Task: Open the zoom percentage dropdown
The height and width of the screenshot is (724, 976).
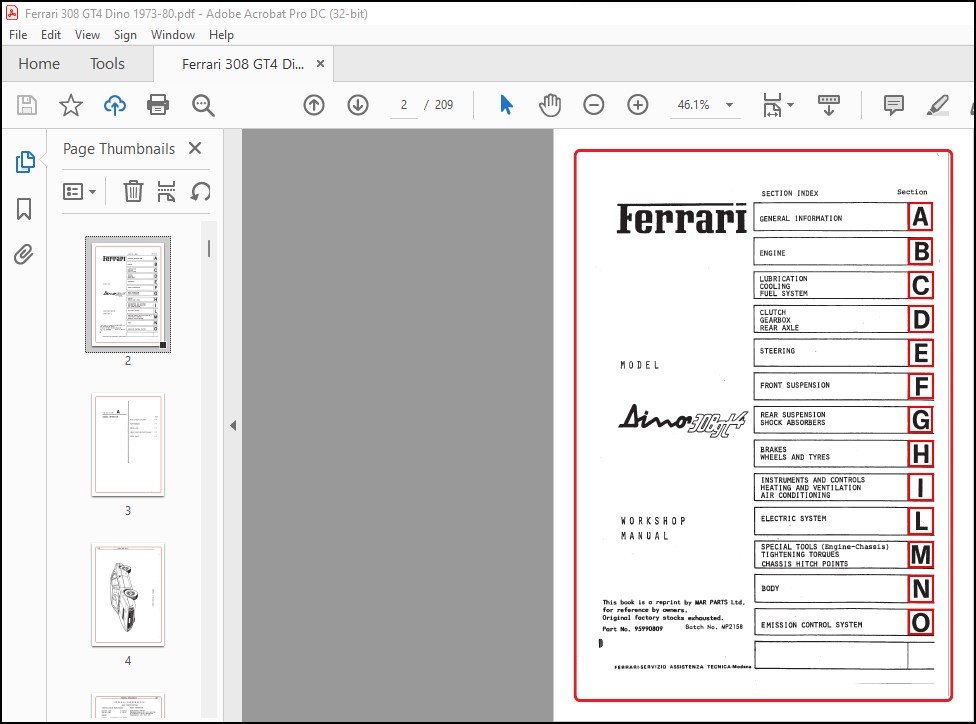Action: pos(730,105)
